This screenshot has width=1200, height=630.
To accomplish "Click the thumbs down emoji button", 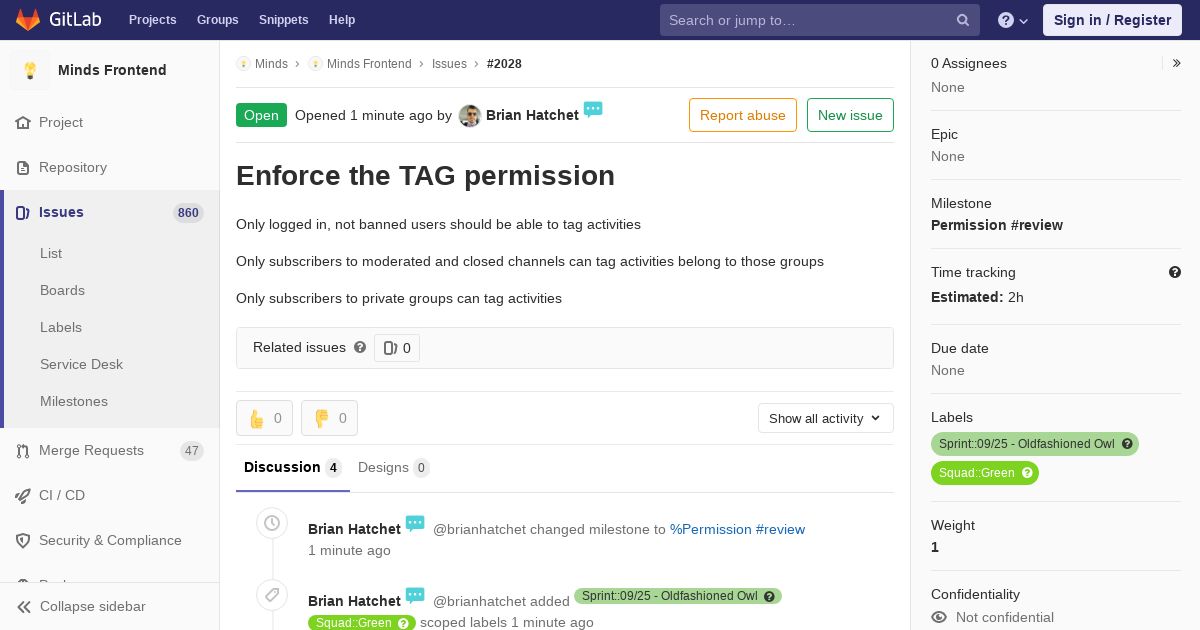I will (329, 418).
